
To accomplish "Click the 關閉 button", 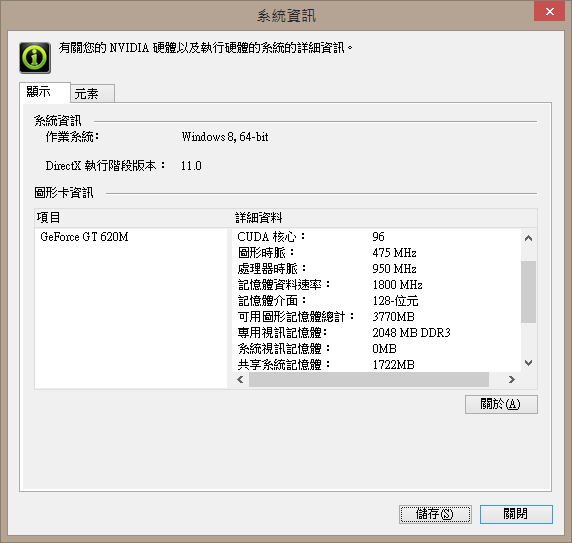I will point(516,514).
